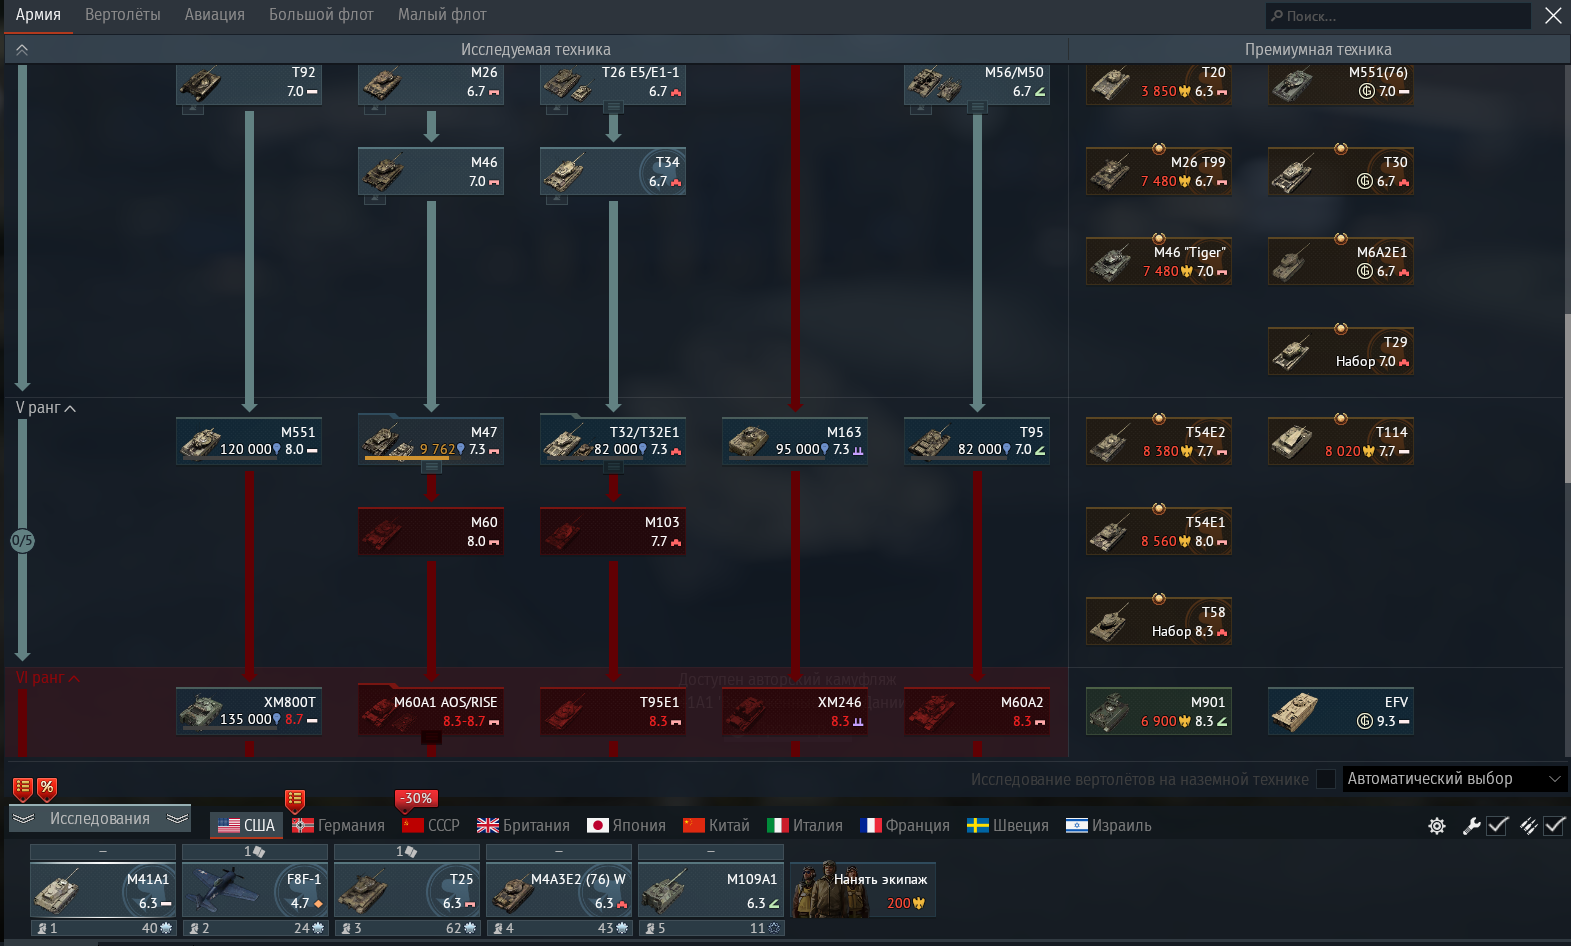Select the Британия nation tab

[x=523, y=826]
